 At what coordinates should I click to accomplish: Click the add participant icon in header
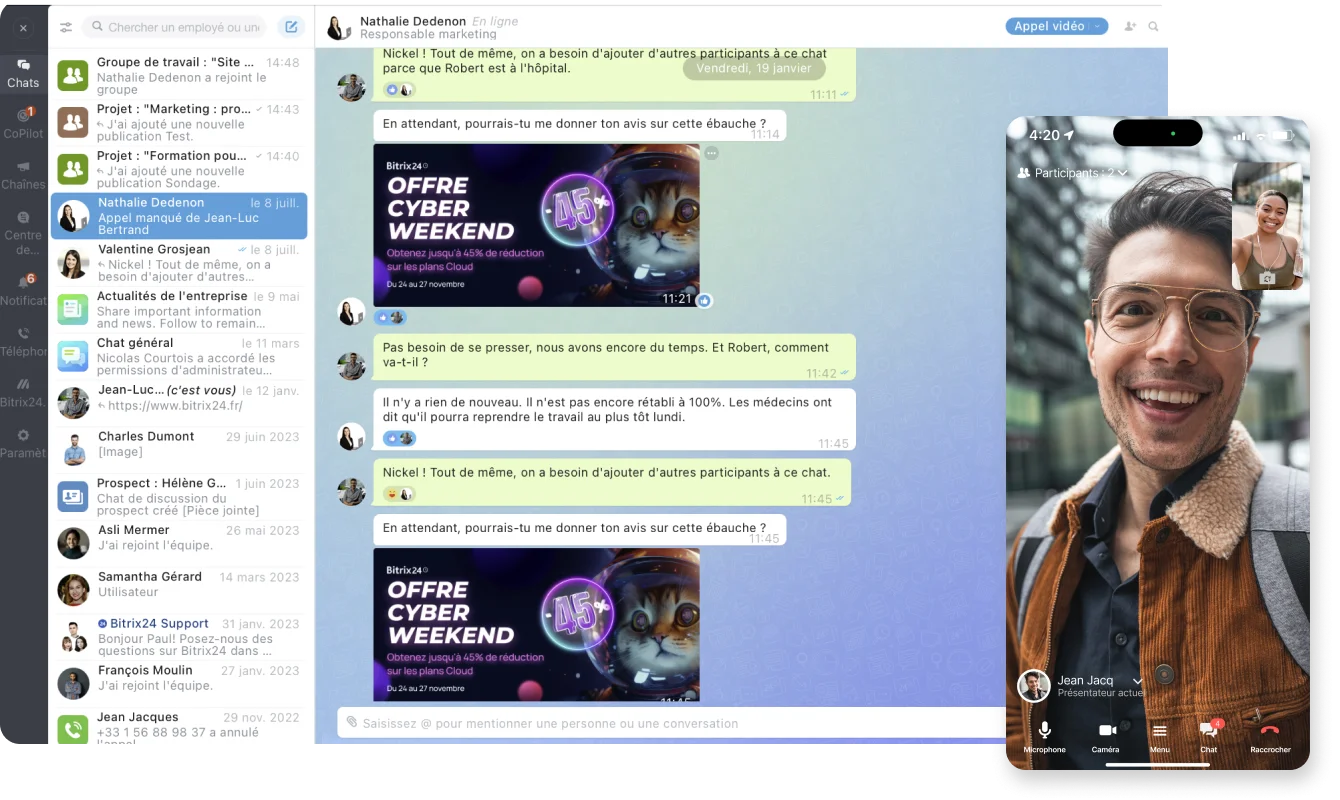coord(1130,27)
